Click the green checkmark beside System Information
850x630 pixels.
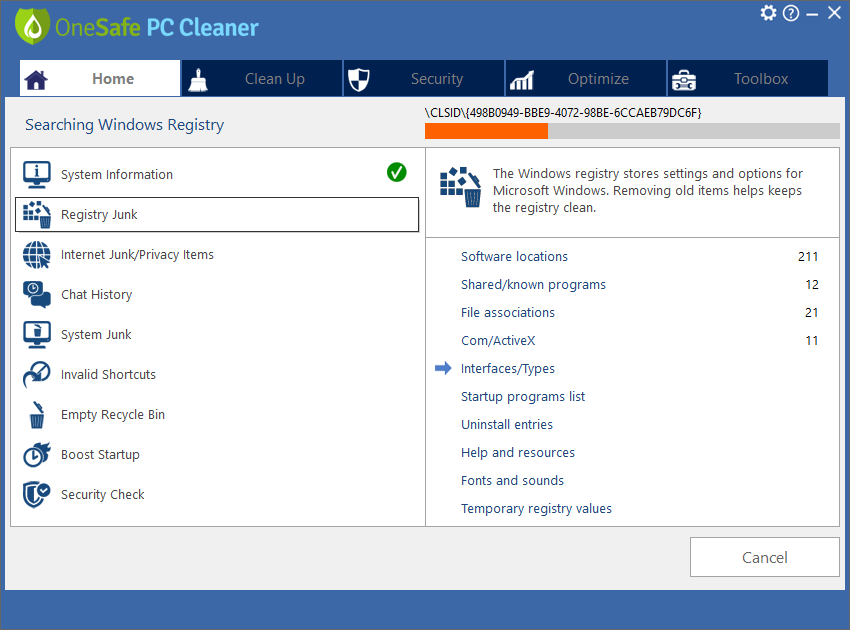[397, 172]
